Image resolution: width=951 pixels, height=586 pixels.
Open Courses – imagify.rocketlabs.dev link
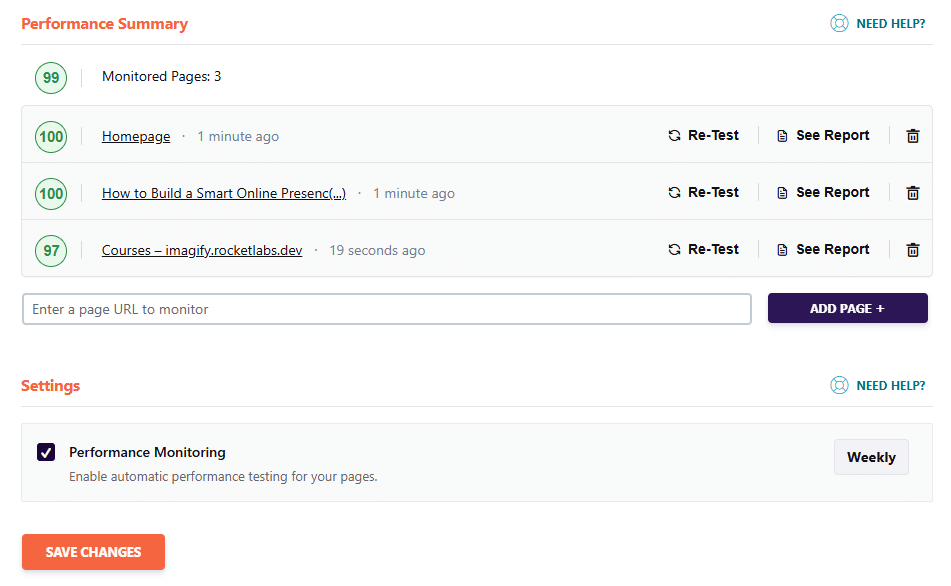click(x=202, y=251)
